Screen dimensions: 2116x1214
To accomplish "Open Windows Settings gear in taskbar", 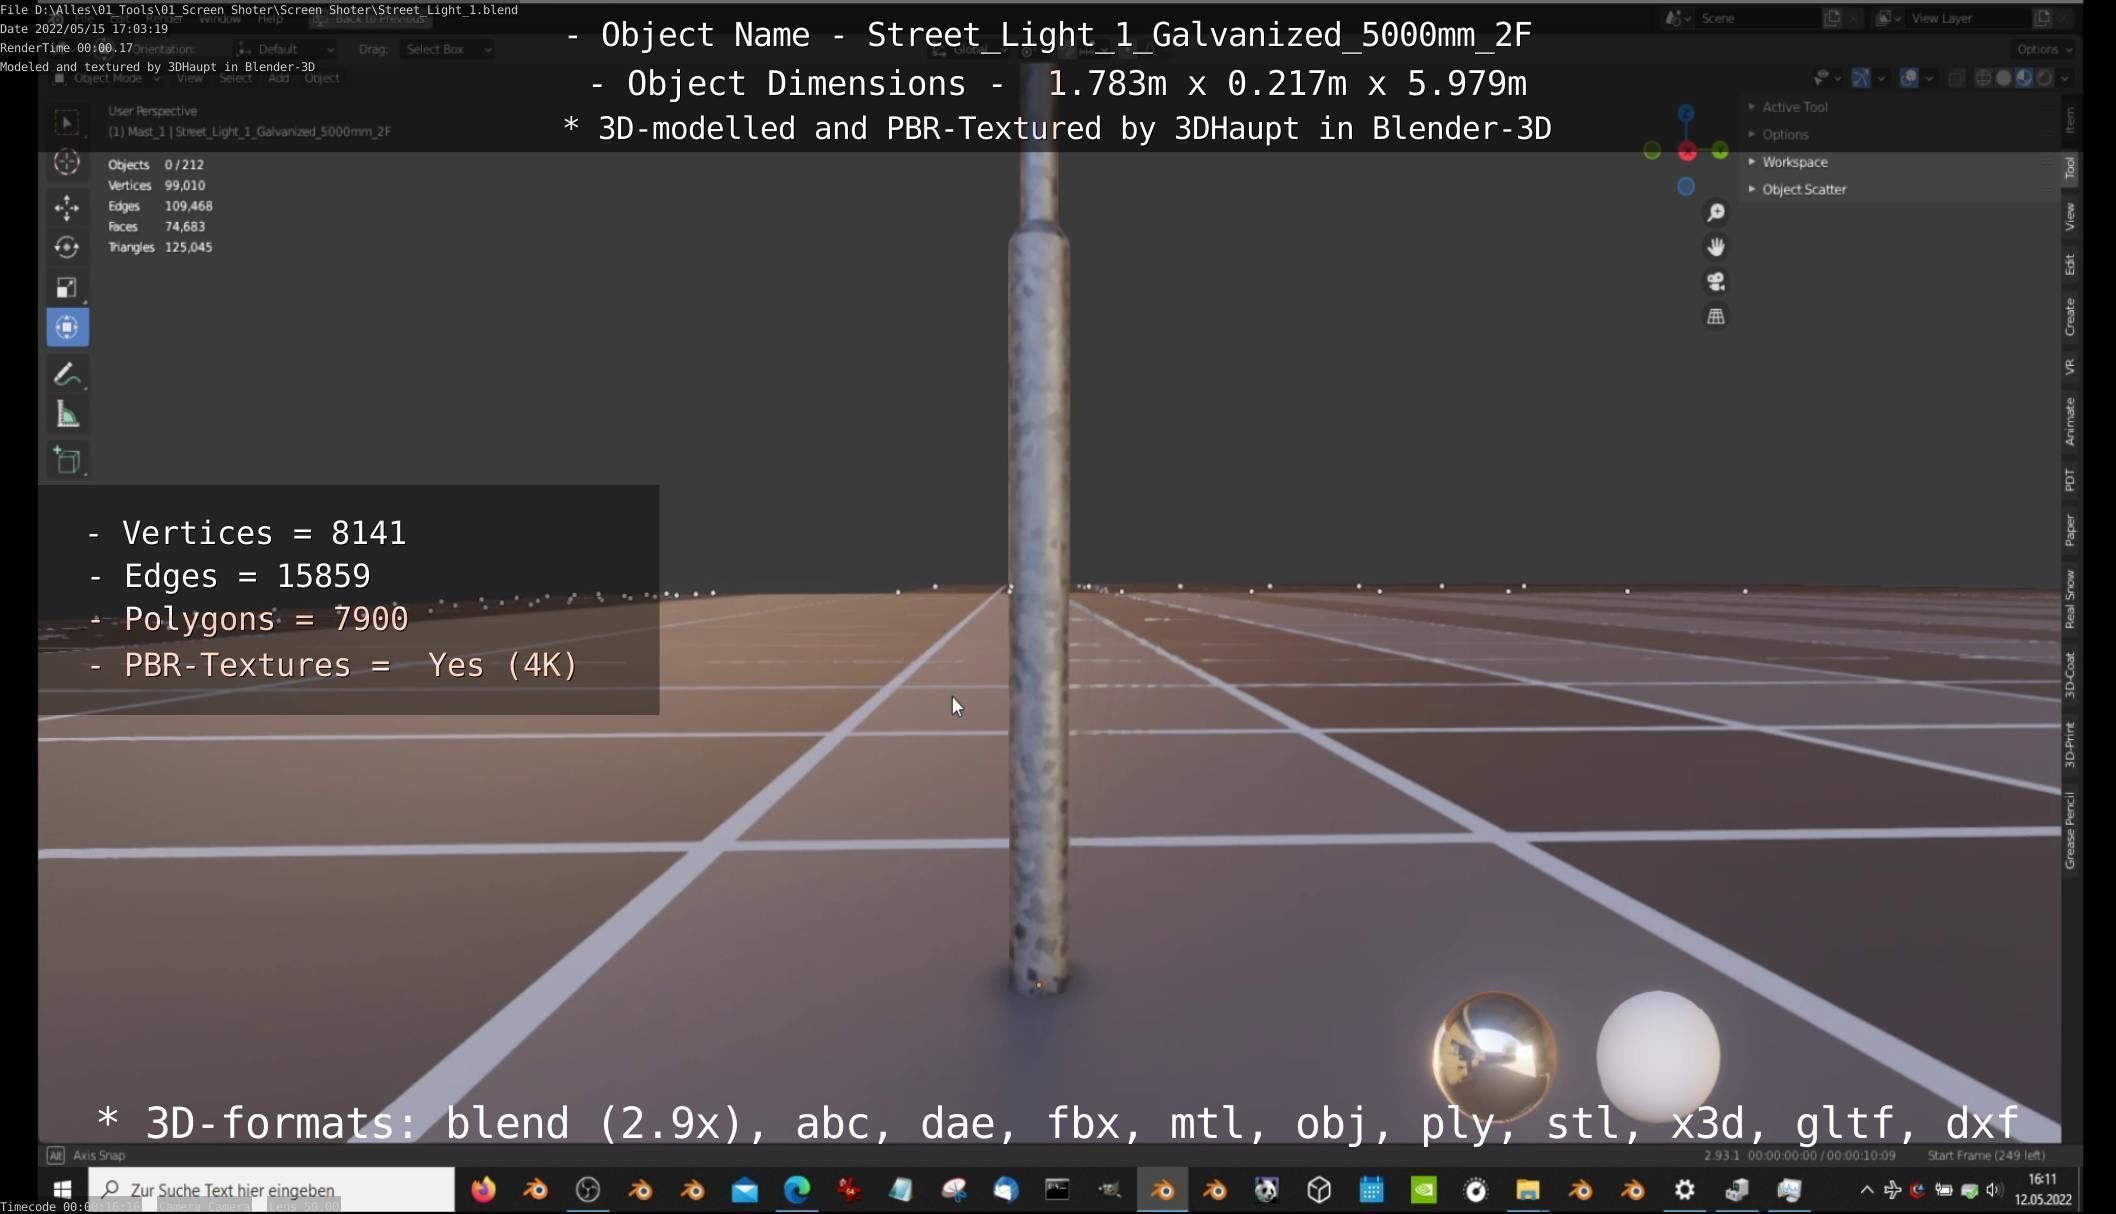I will (x=1685, y=1189).
